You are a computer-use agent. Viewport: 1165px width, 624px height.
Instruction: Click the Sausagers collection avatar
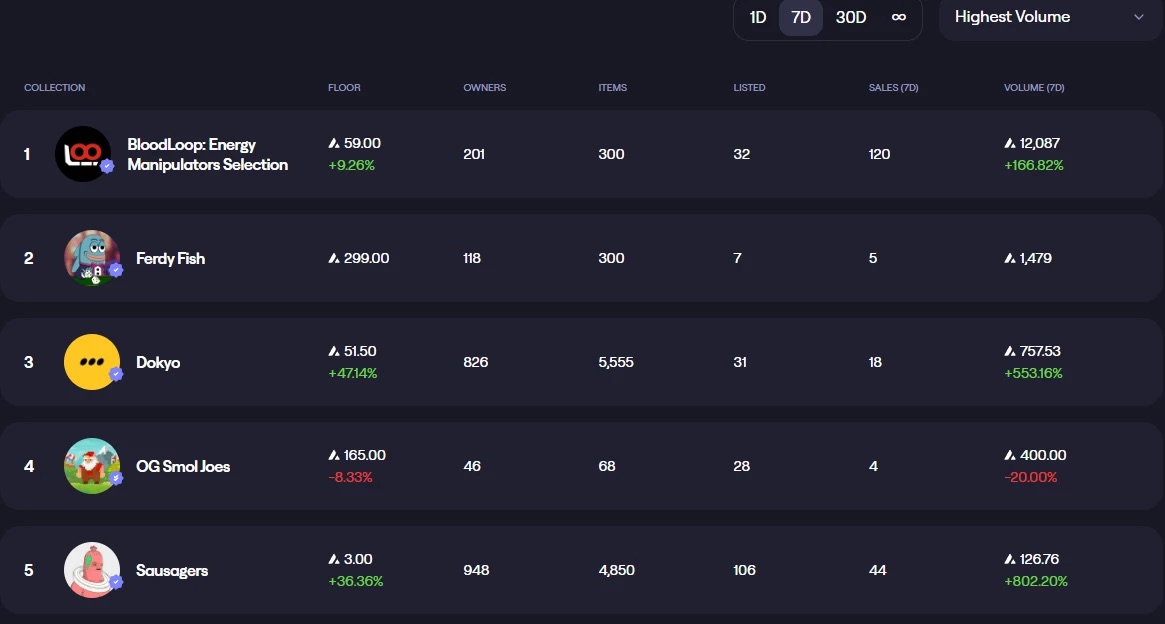(x=92, y=570)
